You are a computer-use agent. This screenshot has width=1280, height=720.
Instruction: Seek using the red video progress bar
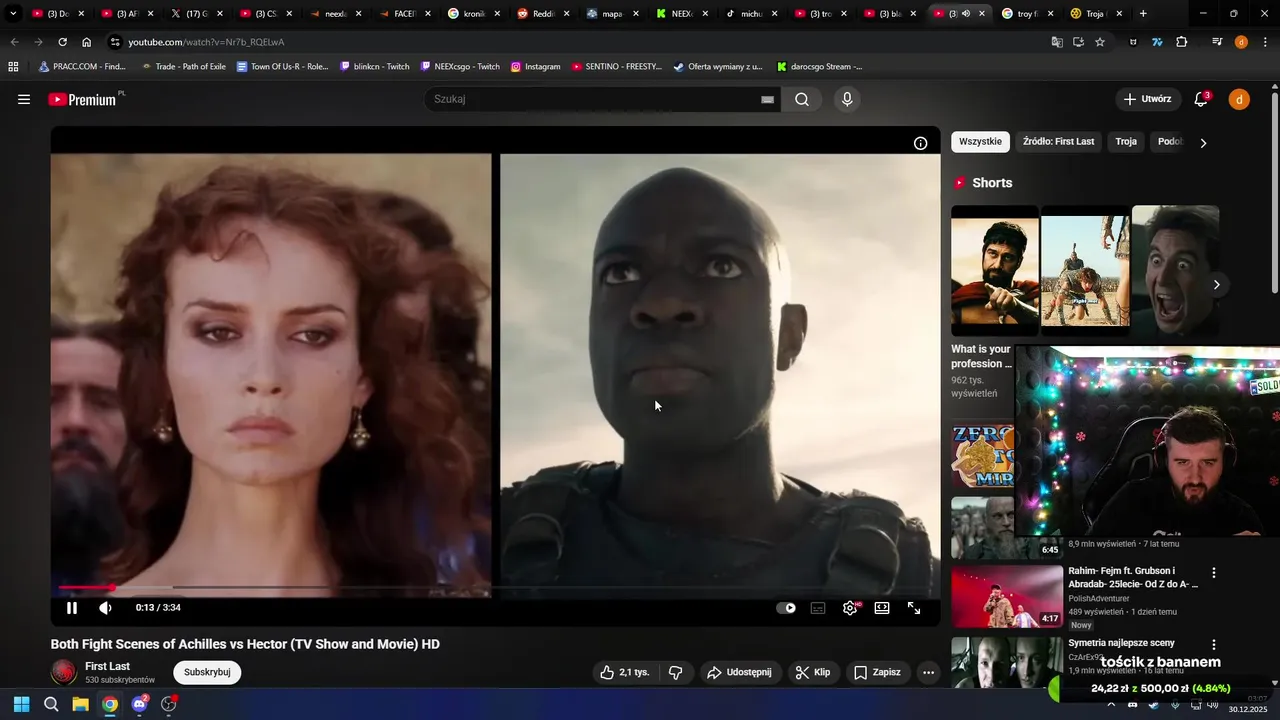click(x=496, y=588)
